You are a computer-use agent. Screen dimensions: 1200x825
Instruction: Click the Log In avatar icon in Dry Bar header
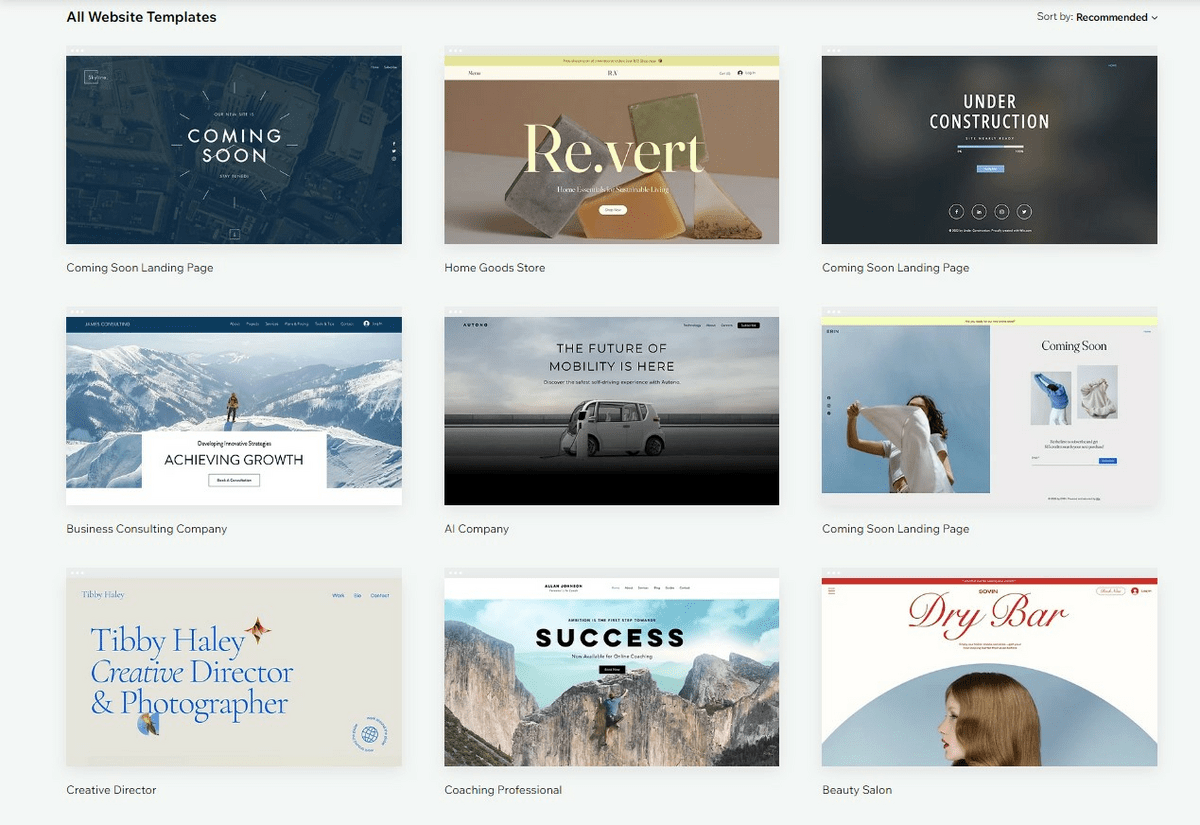[1134, 591]
